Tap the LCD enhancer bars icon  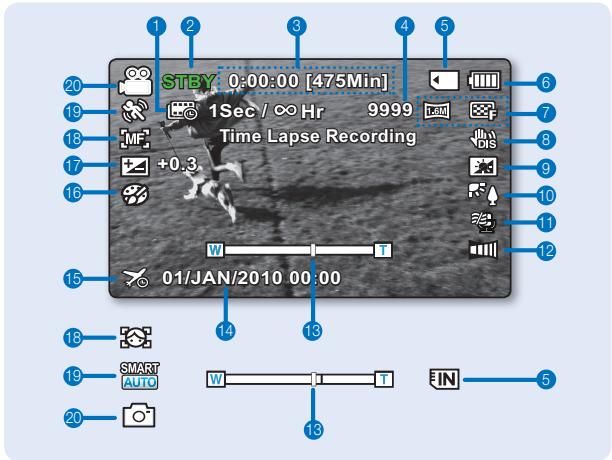click(x=483, y=250)
